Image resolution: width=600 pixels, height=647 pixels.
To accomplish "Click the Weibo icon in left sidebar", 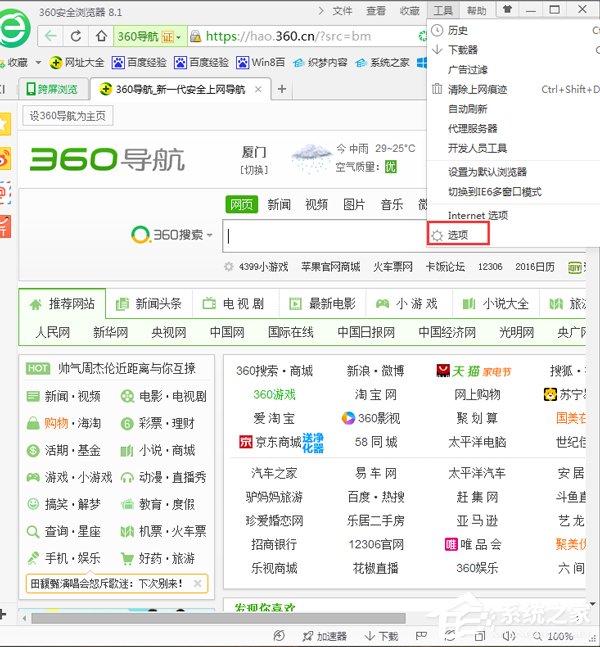I will (5, 157).
